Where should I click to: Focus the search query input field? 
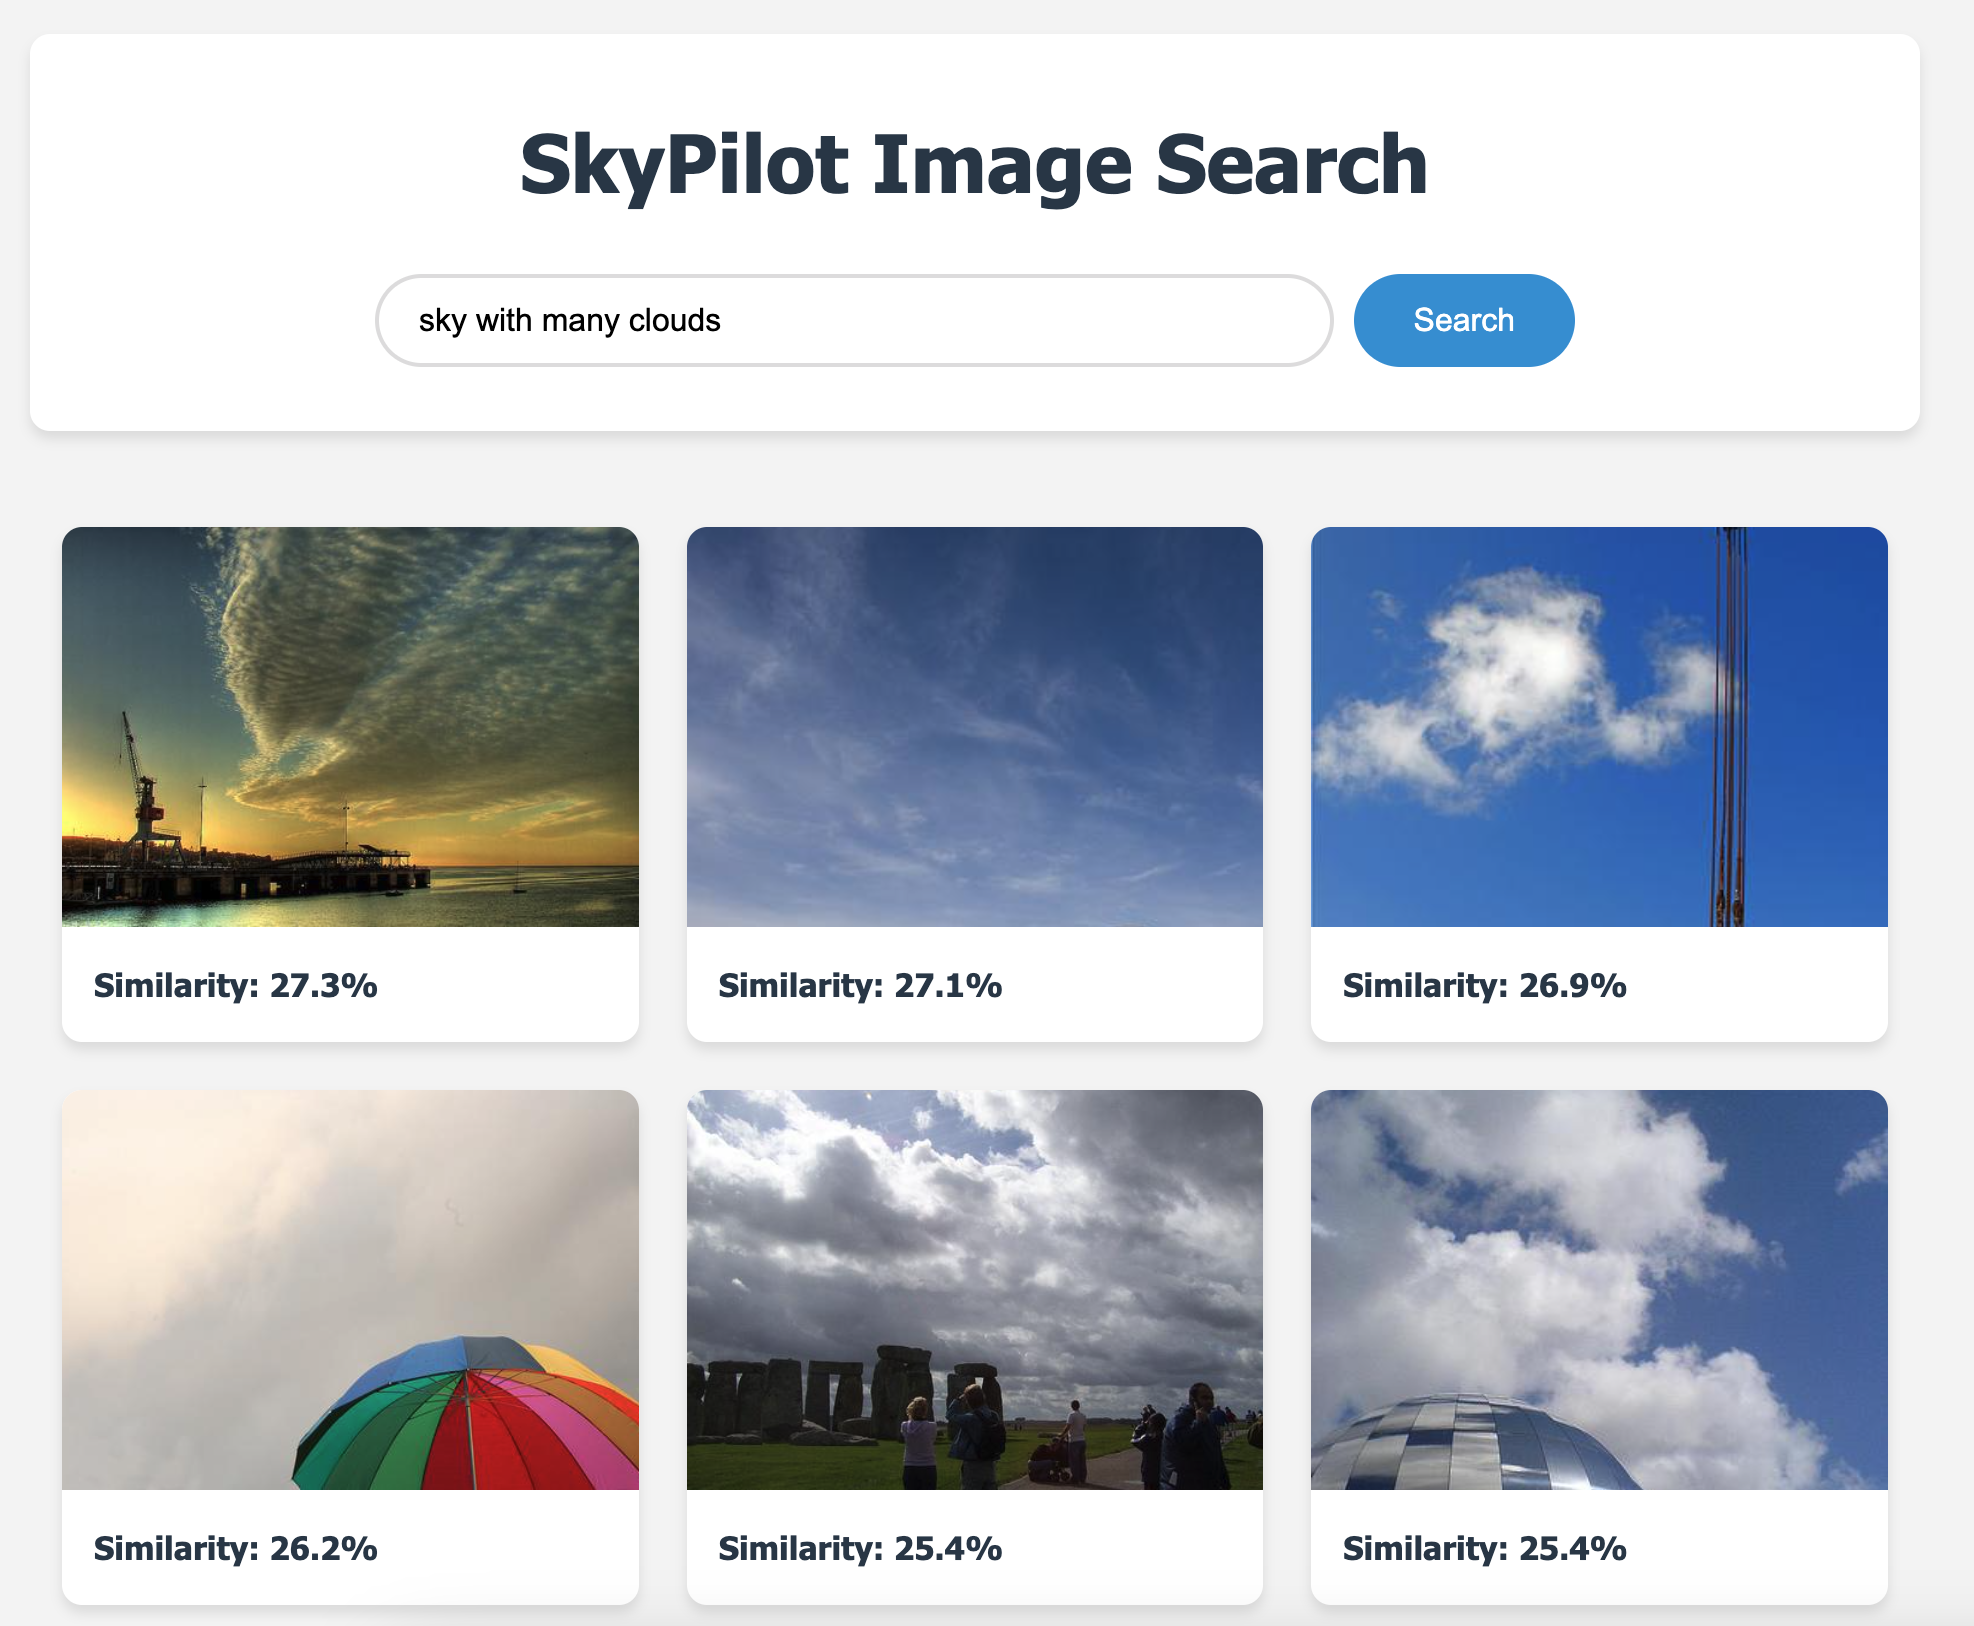854,320
